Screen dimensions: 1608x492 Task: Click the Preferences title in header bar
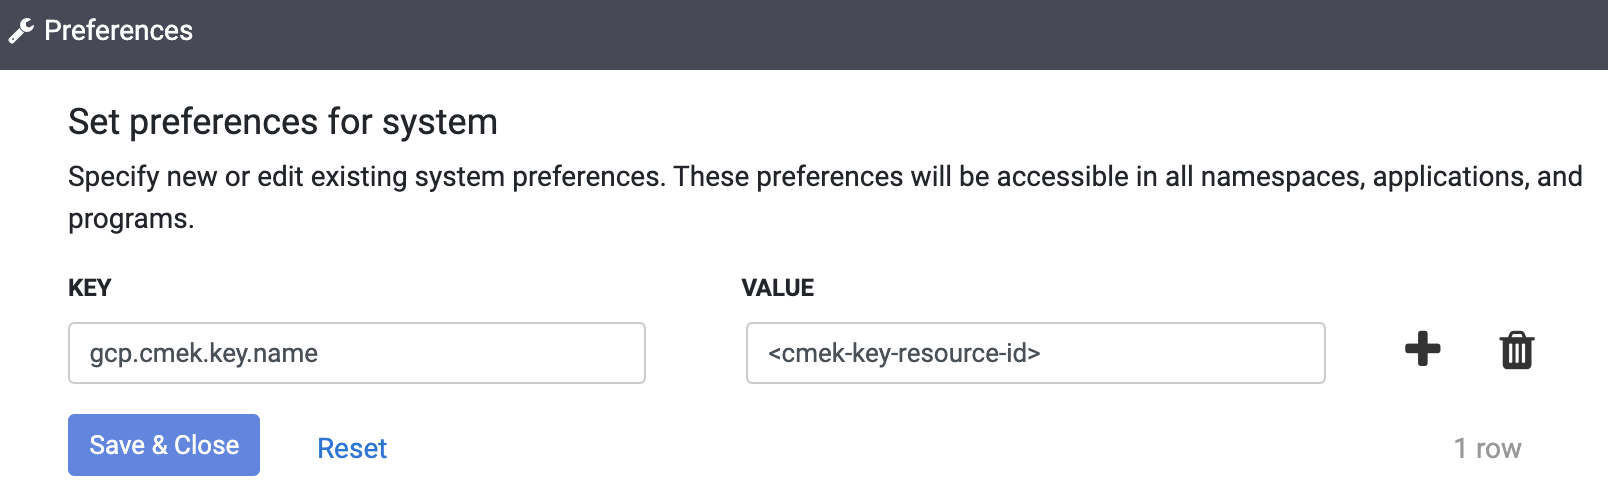(x=118, y=31)
